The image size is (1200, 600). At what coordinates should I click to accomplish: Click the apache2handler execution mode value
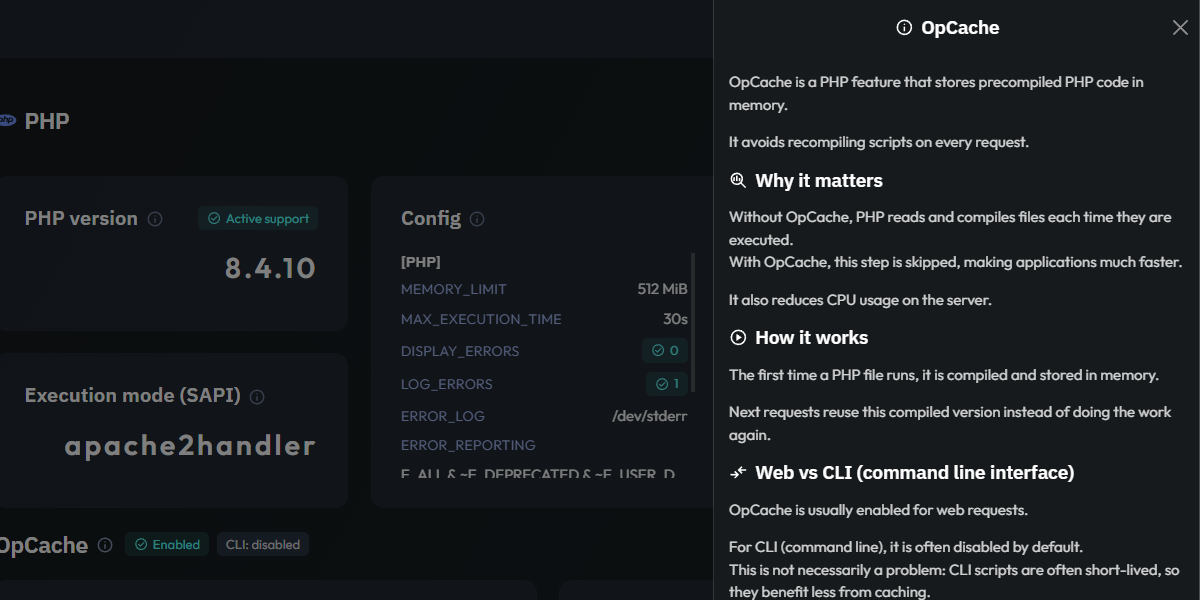click(190, 446)
